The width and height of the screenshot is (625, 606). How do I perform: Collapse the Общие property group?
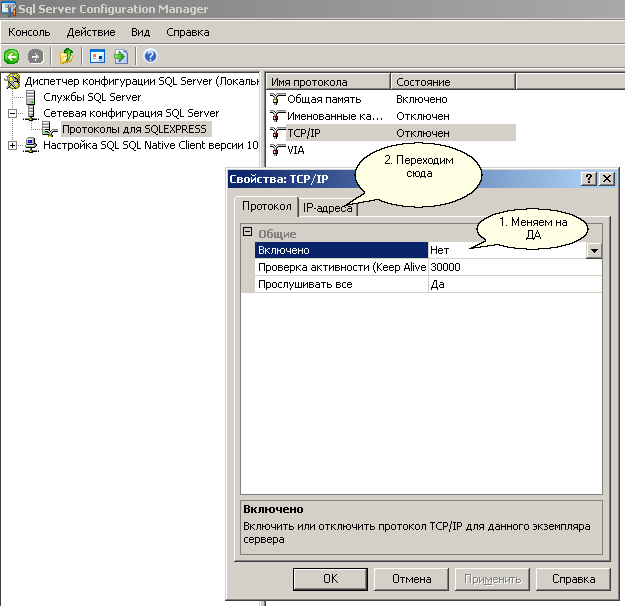coord(247,233)
